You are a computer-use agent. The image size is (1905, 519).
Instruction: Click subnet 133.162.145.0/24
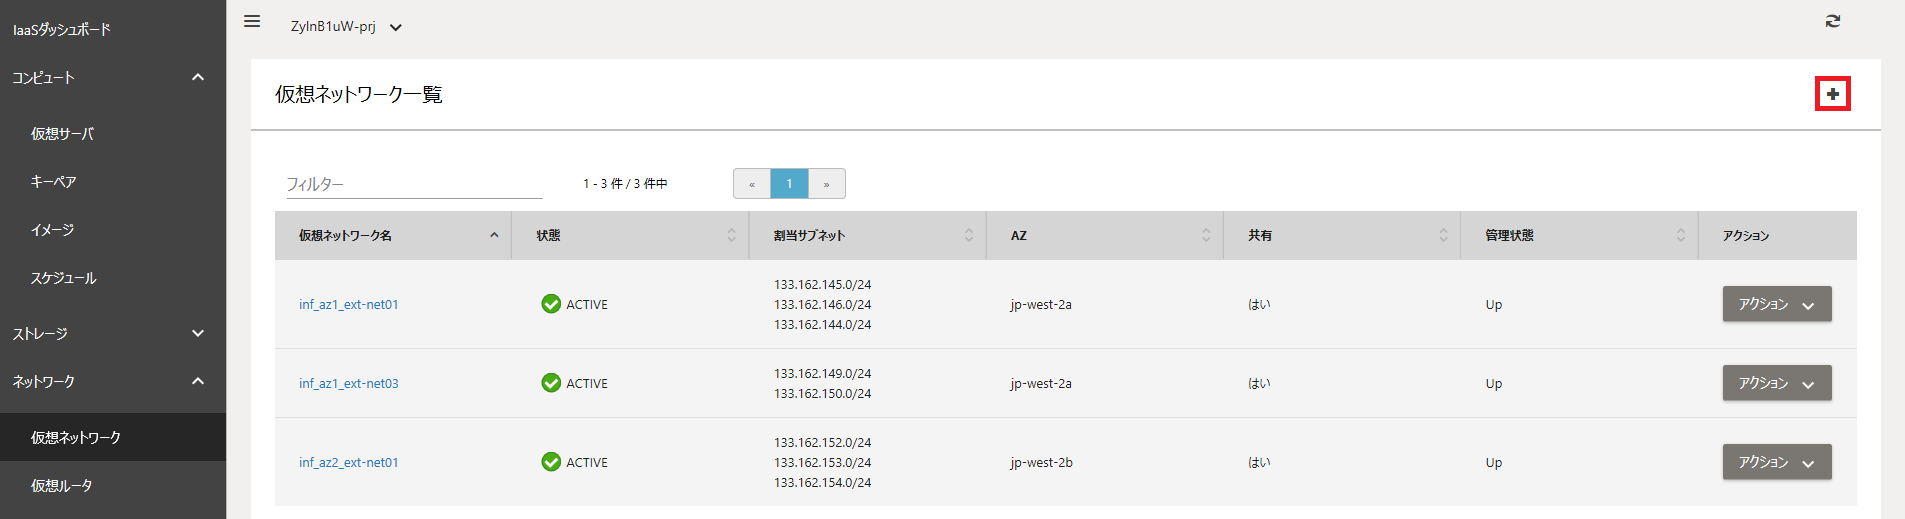[822, 284]
